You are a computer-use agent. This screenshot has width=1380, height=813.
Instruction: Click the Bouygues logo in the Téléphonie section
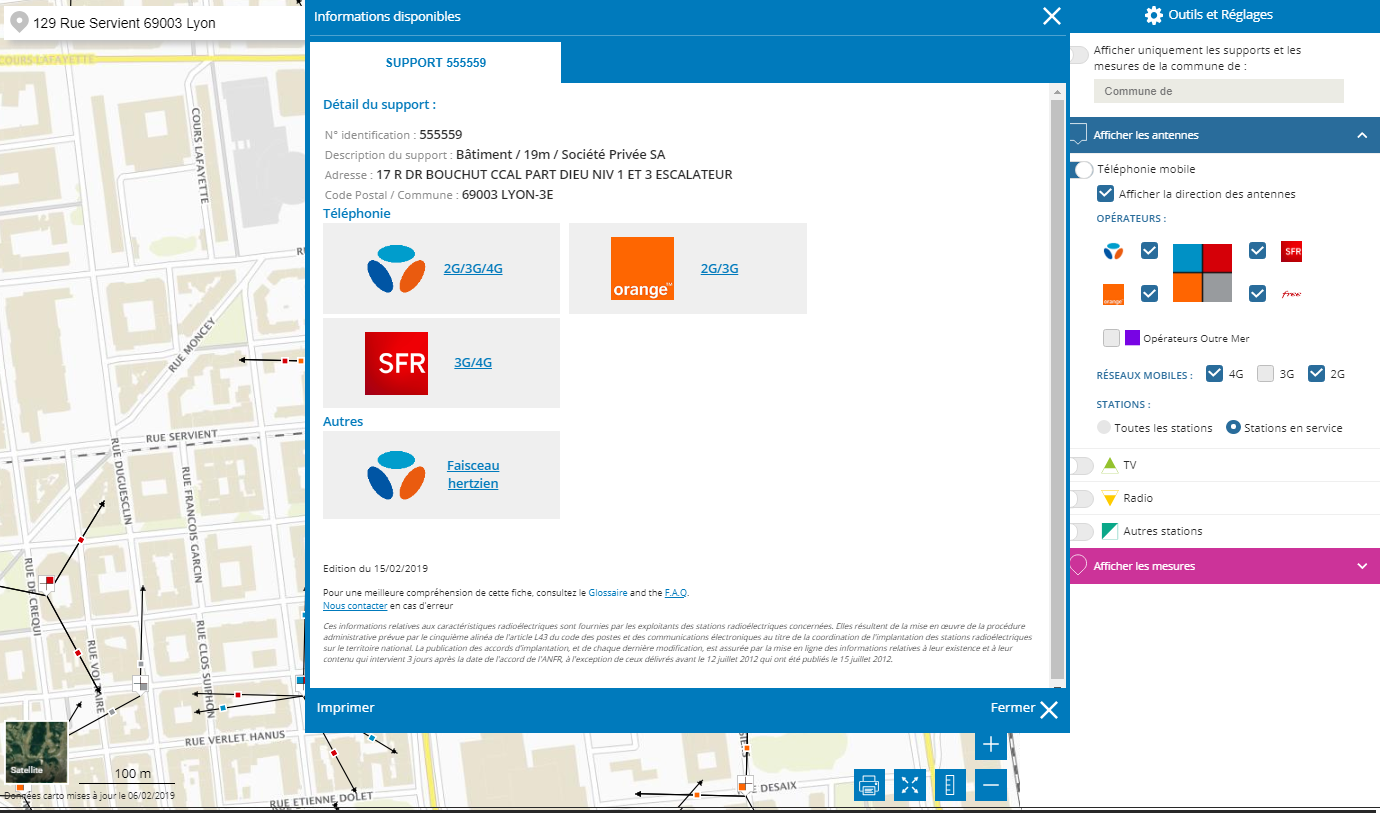tap(397, 268)
